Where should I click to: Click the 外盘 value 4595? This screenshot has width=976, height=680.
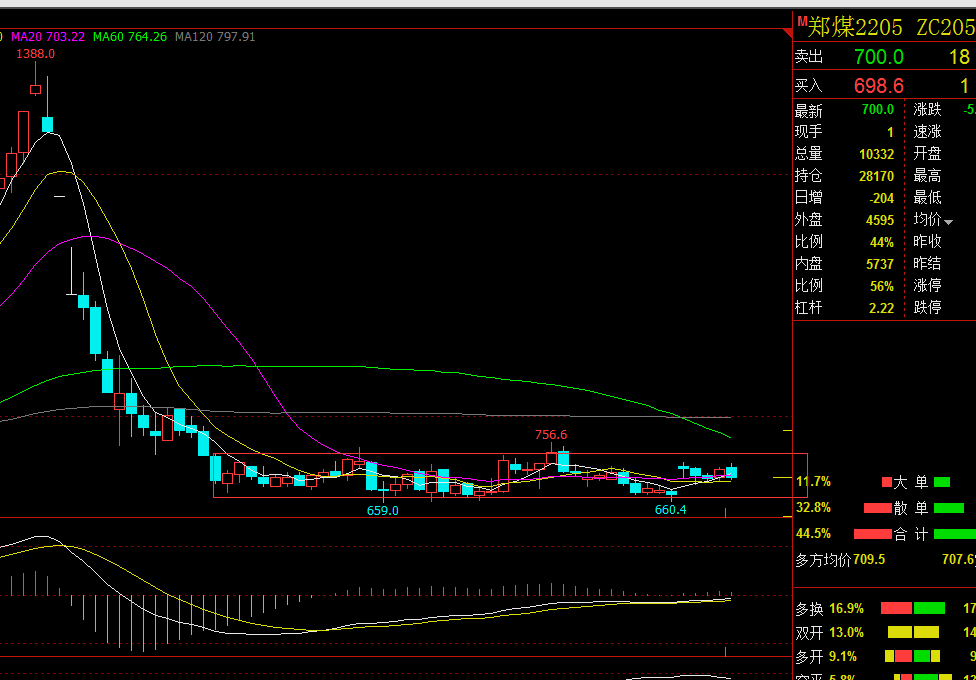[x=880, y=220]
